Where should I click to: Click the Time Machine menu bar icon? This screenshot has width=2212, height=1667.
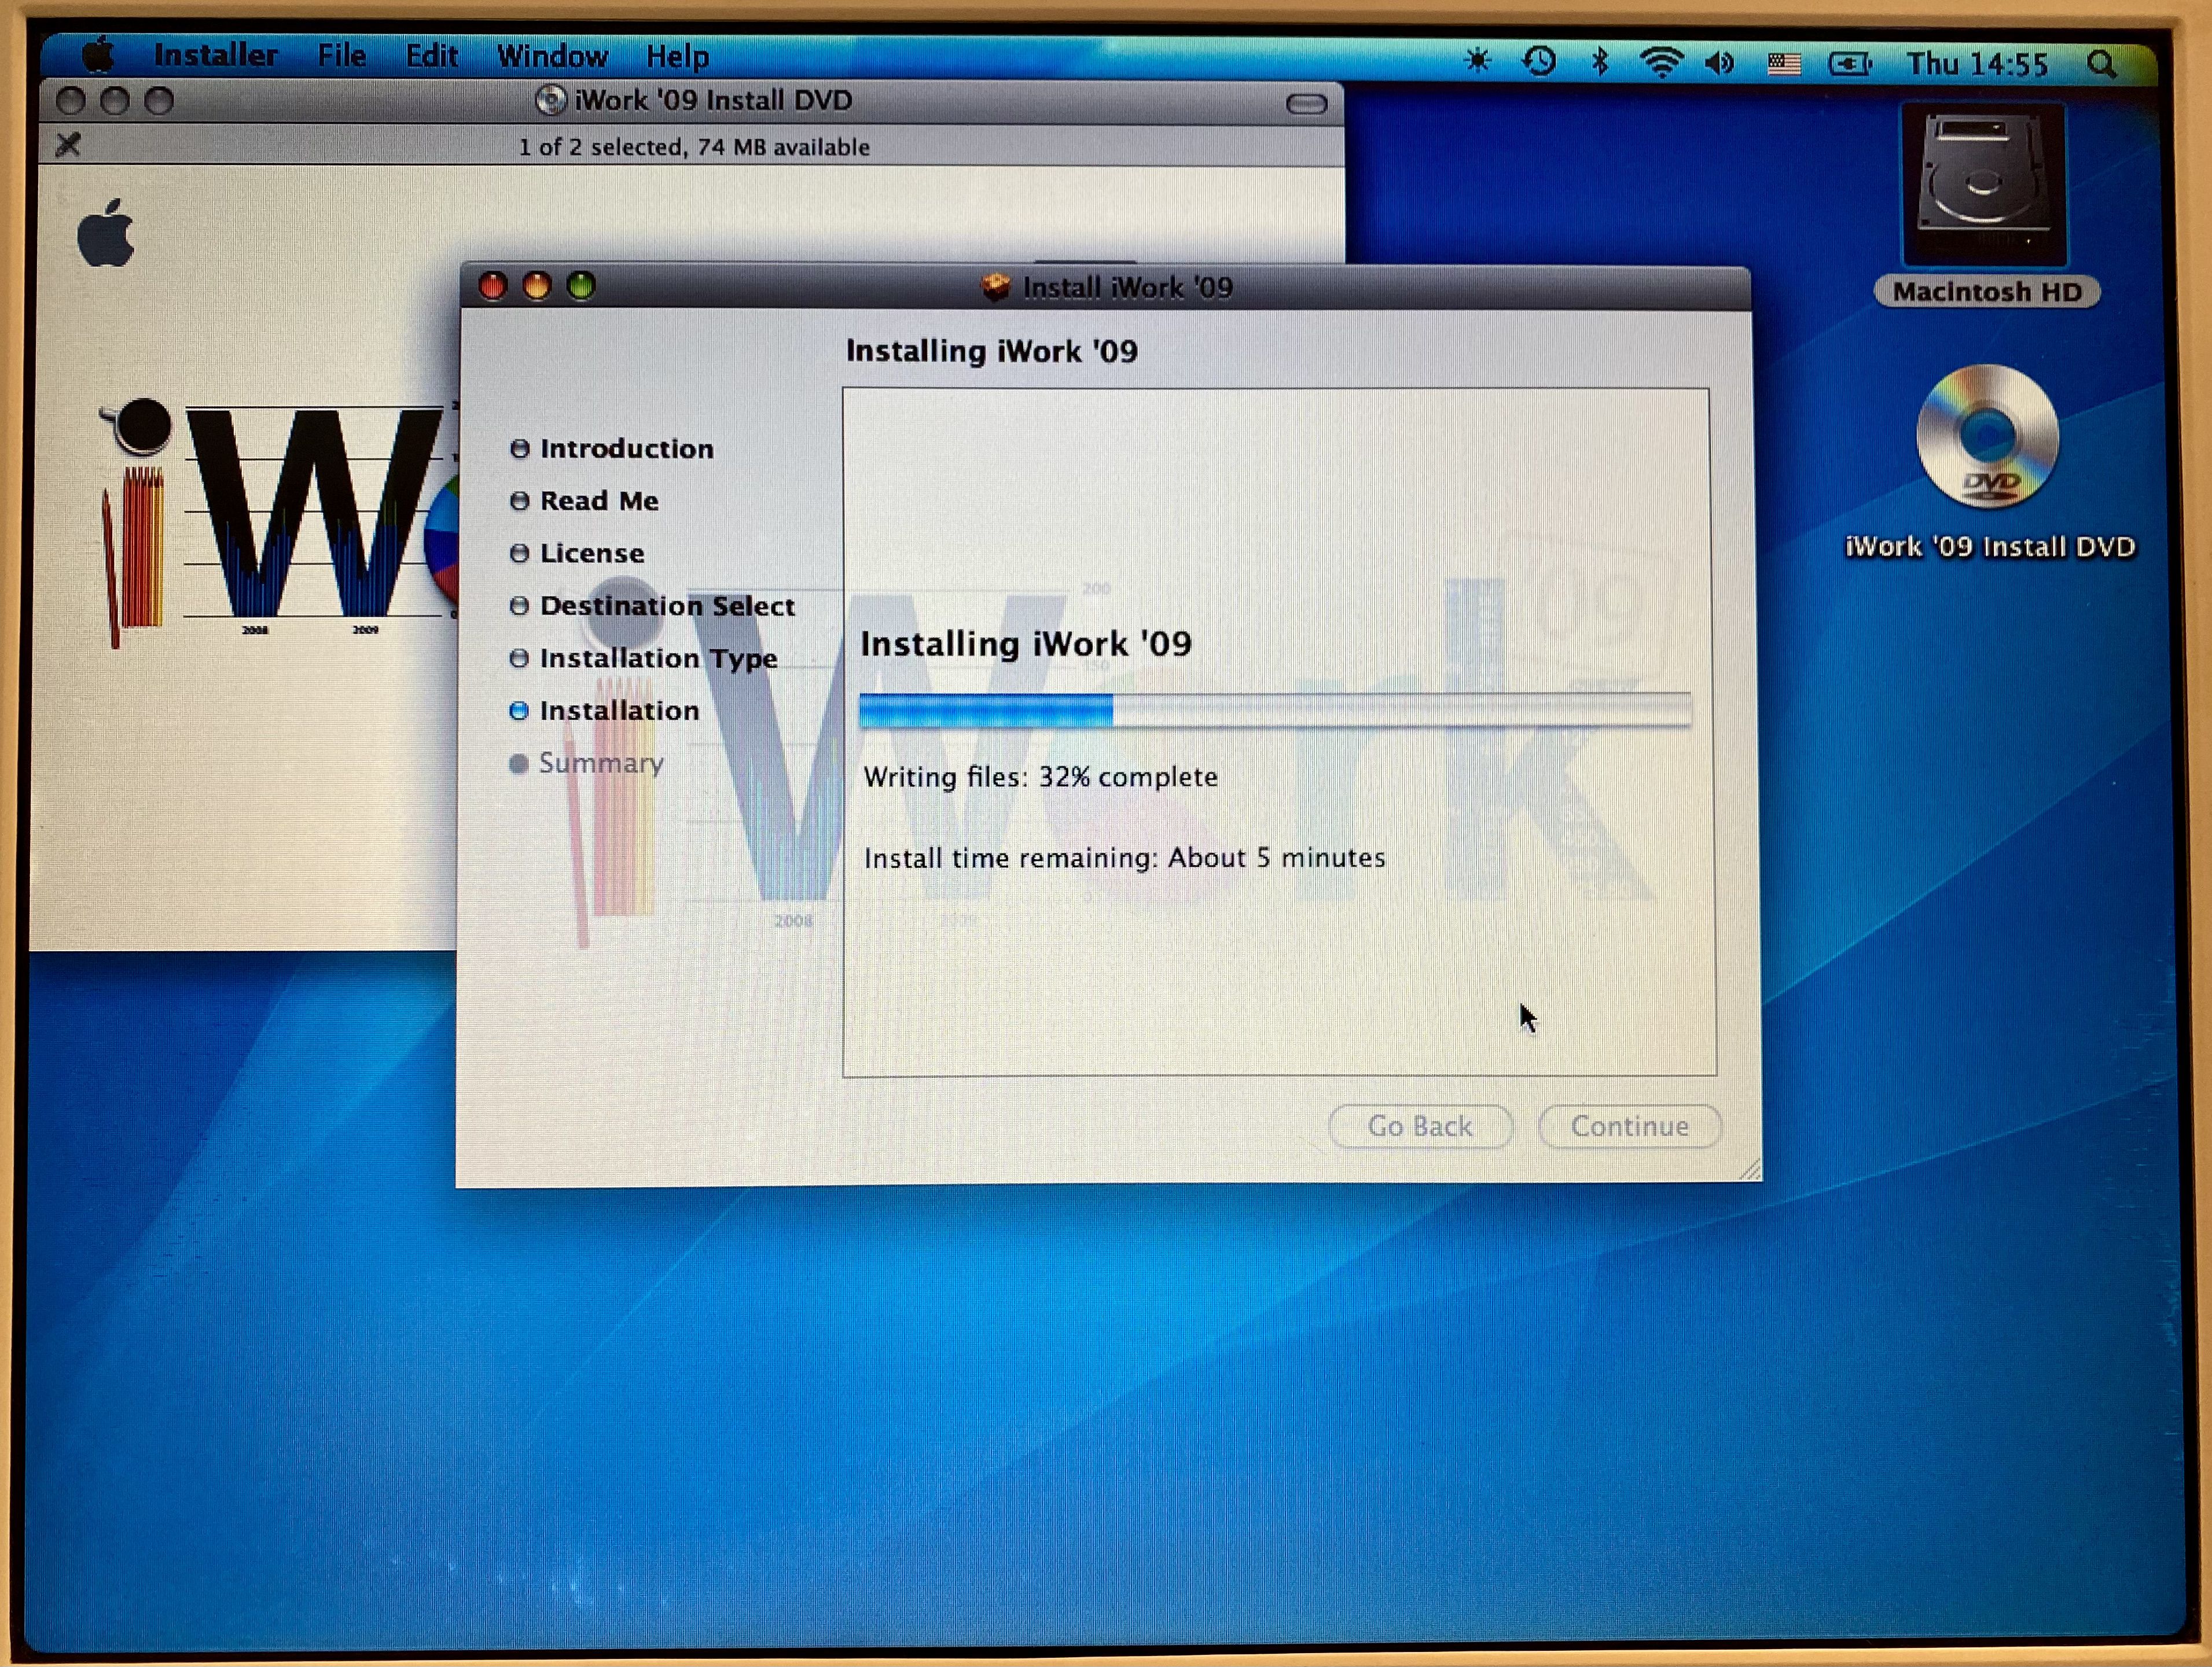1539,62
